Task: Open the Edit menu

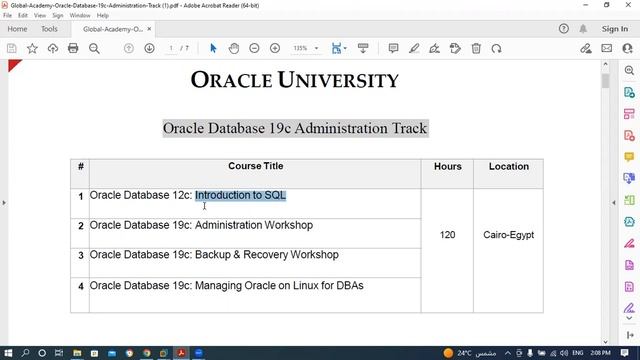Action: tap(23, 16)
